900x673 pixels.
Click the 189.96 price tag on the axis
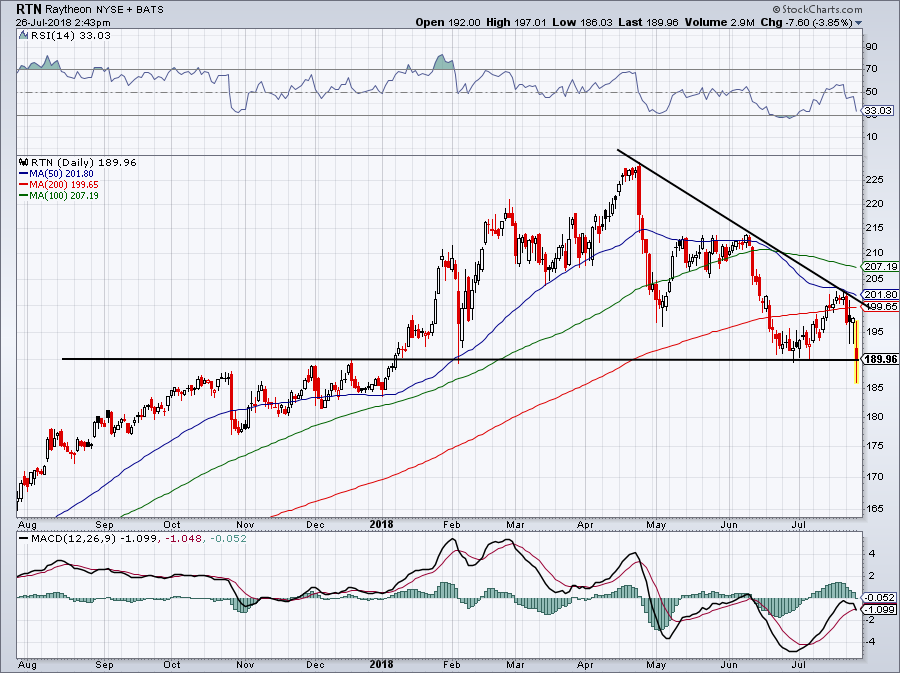[880, 359]
